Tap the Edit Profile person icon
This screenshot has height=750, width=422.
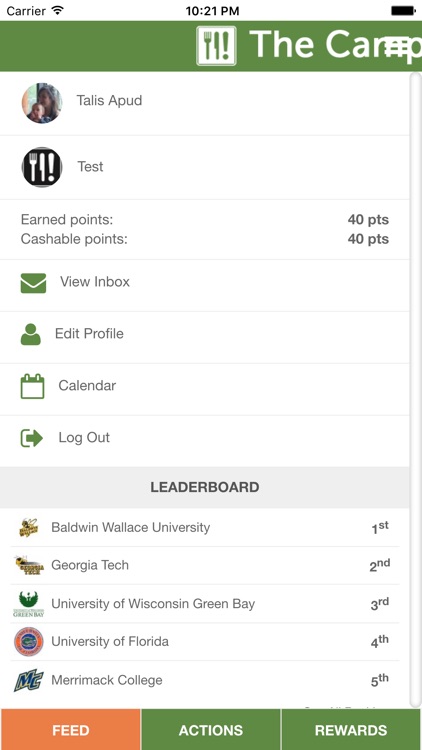coord(31,334)
